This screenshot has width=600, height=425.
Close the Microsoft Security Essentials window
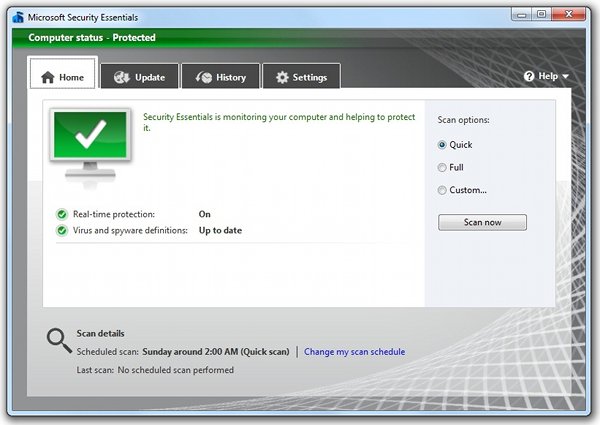(x=569, y=15)
